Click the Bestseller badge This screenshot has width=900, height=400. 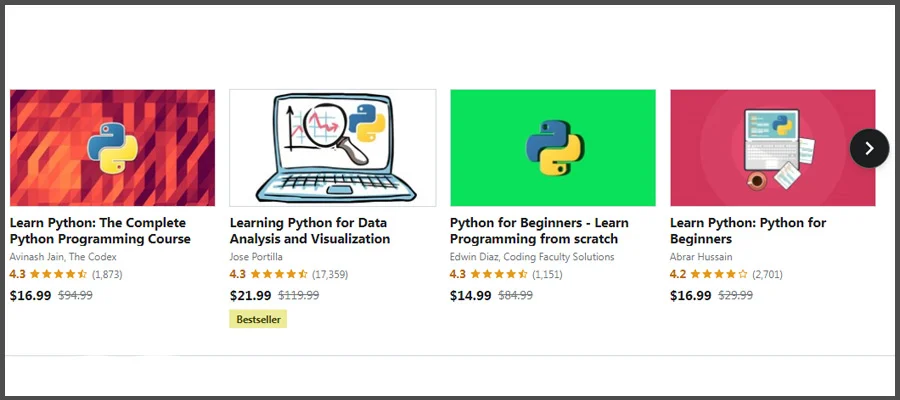[258, 320]
